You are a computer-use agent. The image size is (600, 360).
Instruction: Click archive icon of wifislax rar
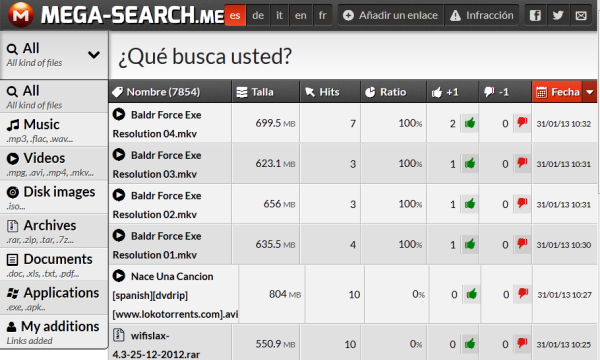119,335
